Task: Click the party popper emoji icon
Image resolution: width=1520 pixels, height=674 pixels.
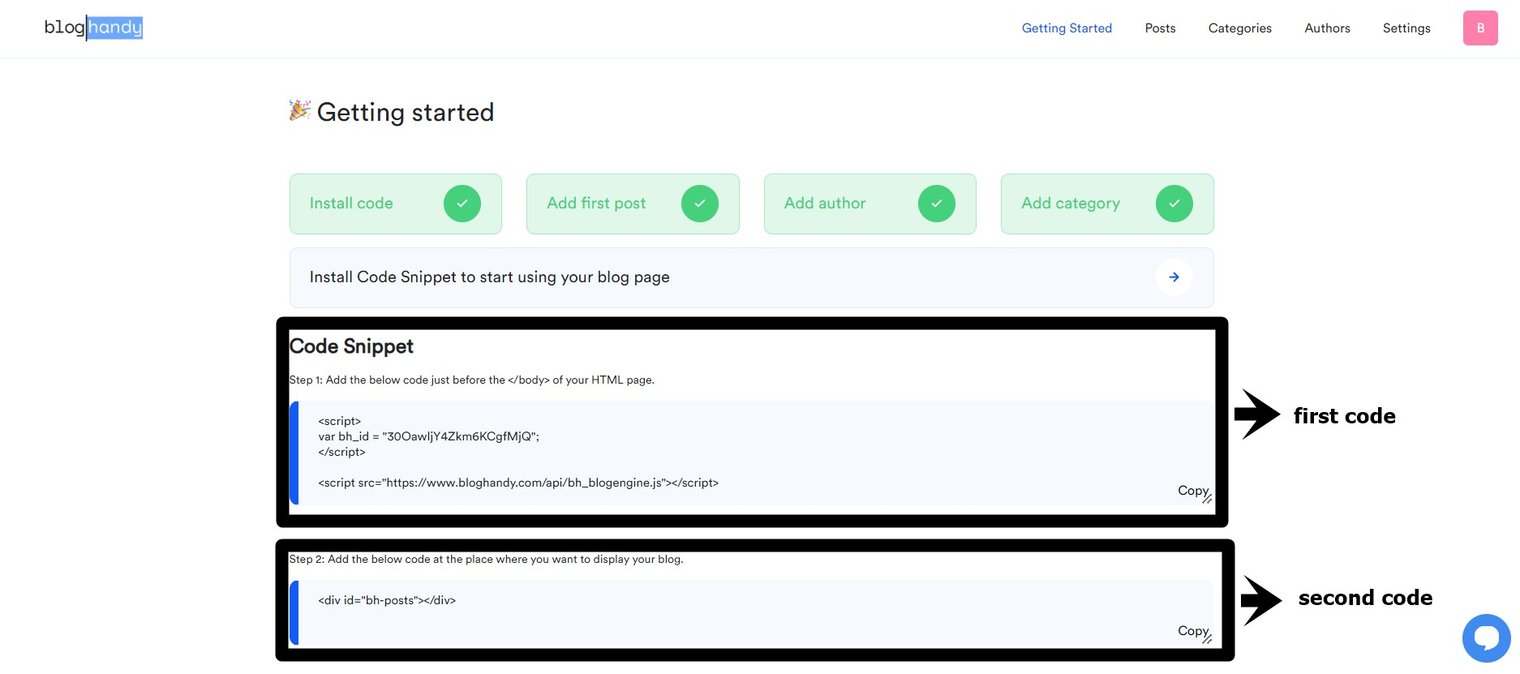Action: click(x=300, y=110)
